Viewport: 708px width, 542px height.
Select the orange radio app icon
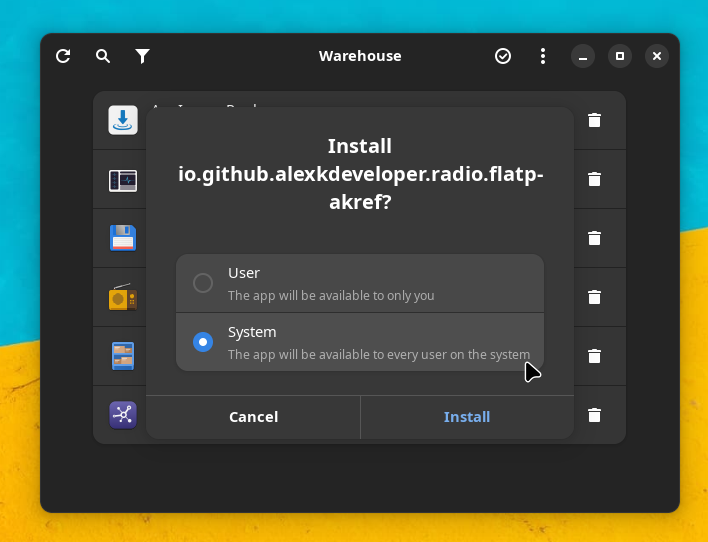[123, 297]
